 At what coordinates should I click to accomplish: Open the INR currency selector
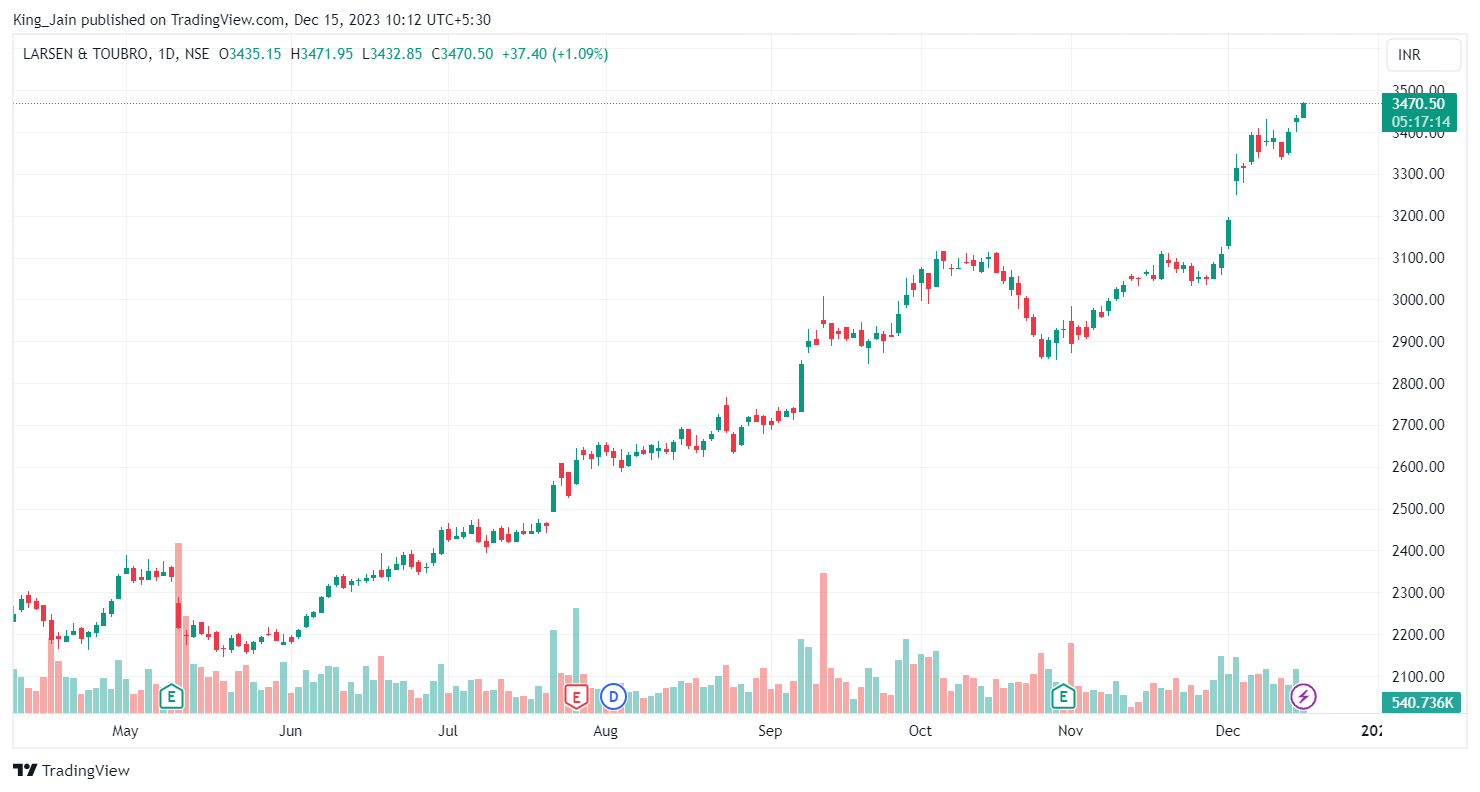(1423, 55)
